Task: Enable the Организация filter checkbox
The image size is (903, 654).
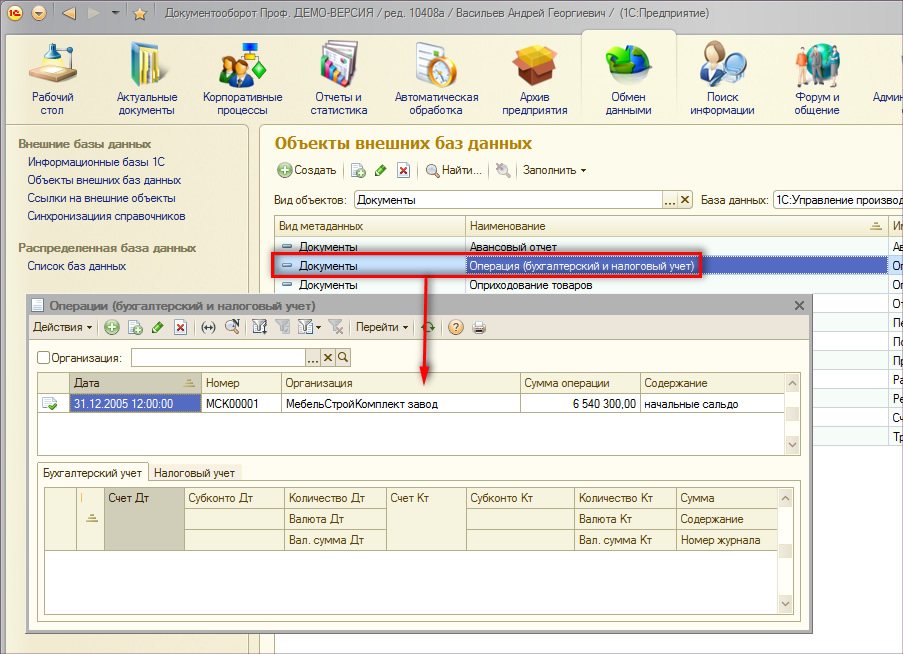Action: 43,358
